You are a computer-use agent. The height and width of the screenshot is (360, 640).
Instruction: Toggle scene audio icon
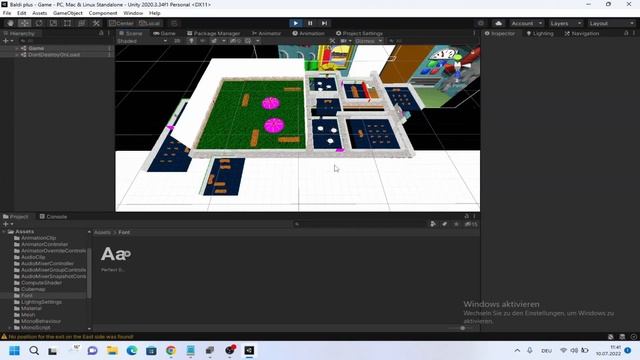tap(202, 41)
